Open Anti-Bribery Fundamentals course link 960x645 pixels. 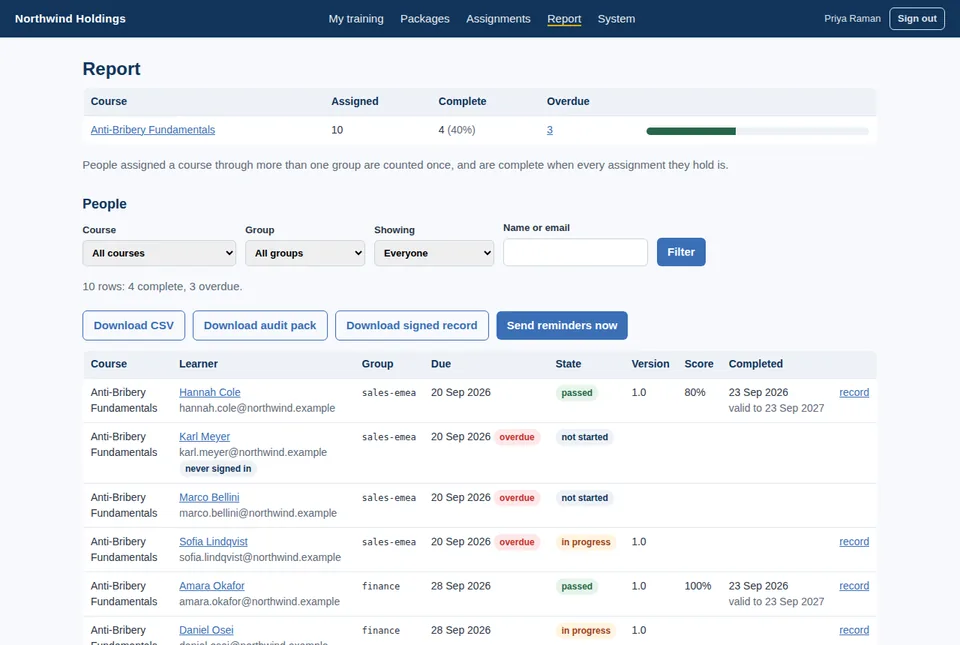click(x=152, y=130)
